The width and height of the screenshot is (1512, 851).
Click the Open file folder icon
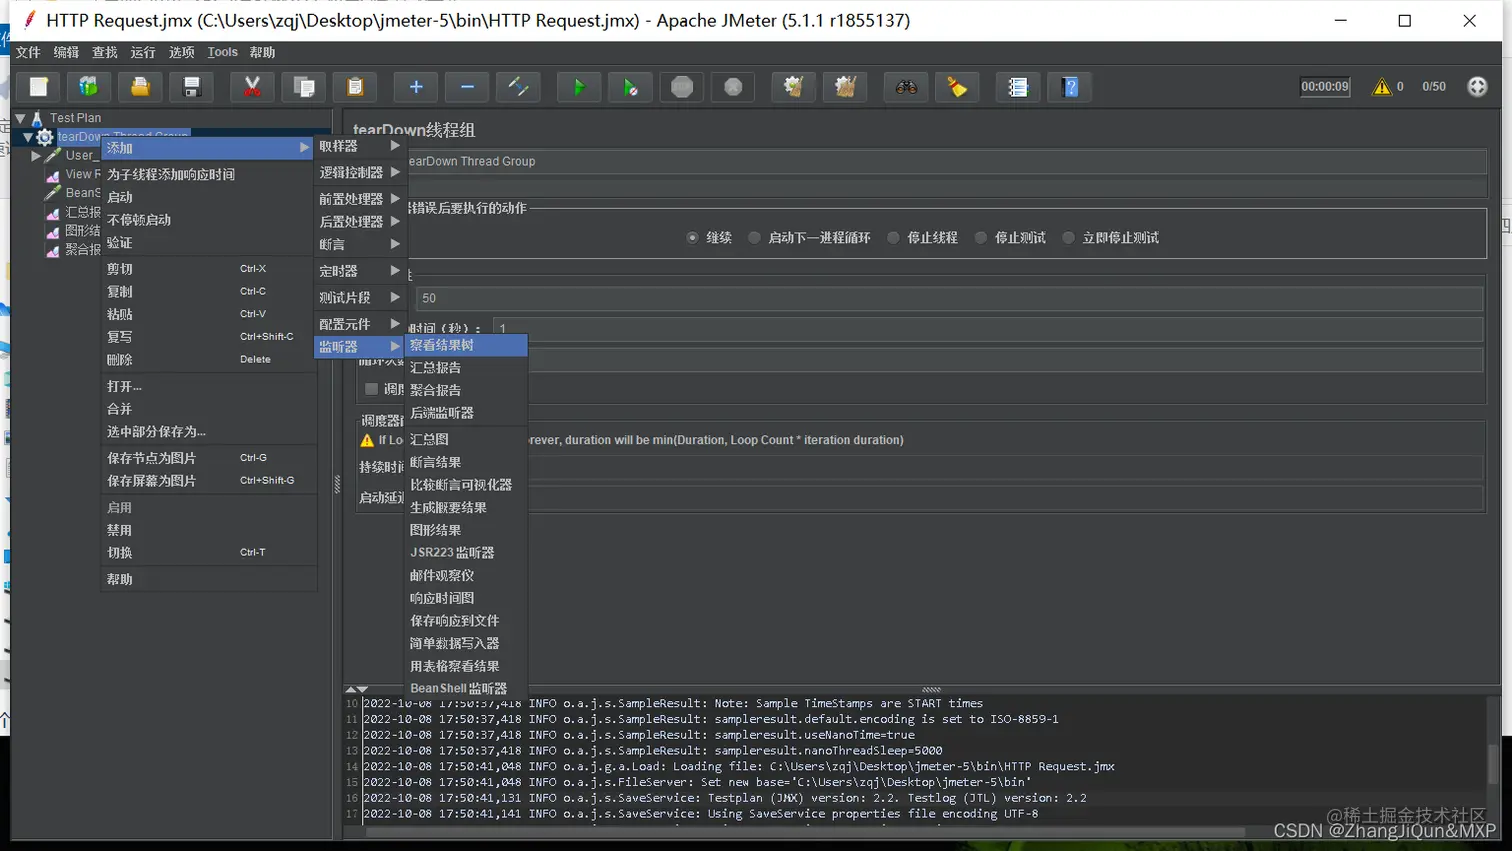pyautogui.click(x=140, y=87)
